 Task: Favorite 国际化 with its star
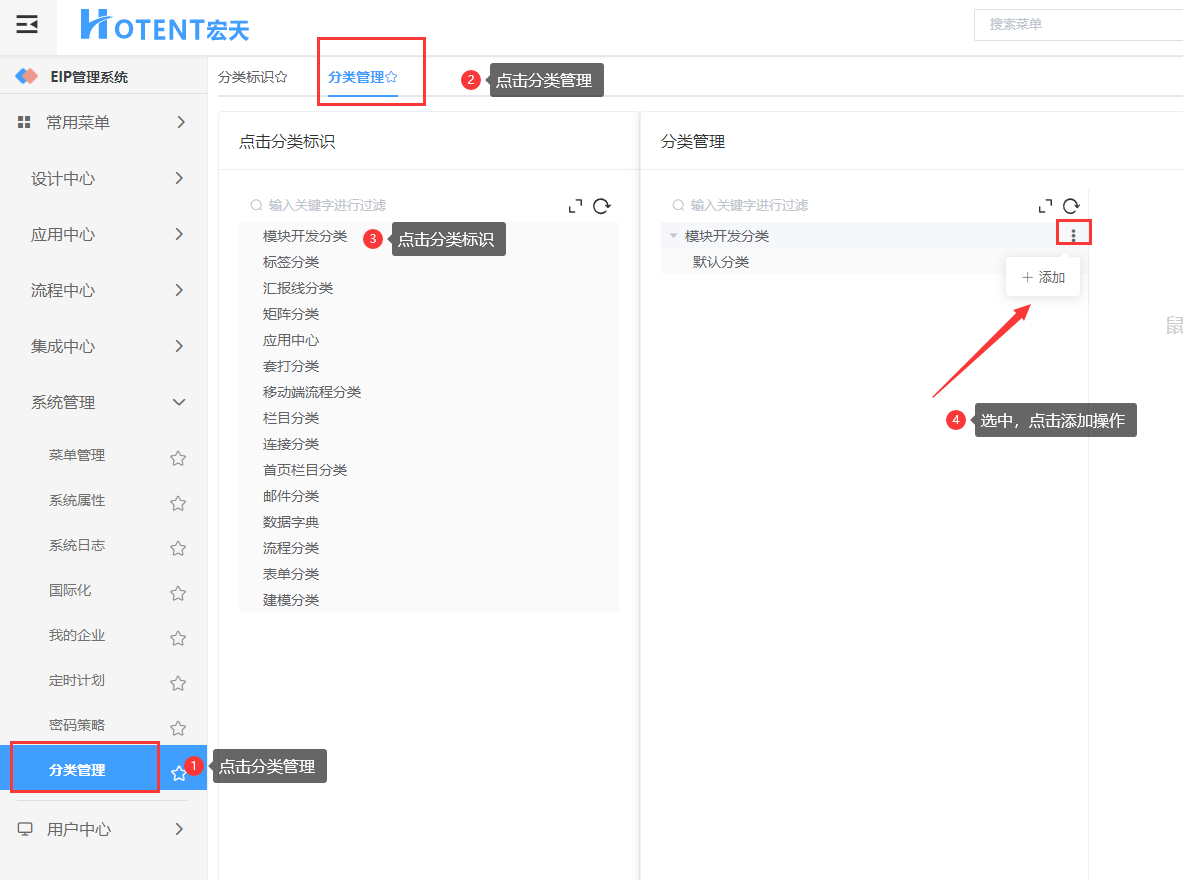pos(178,593)
